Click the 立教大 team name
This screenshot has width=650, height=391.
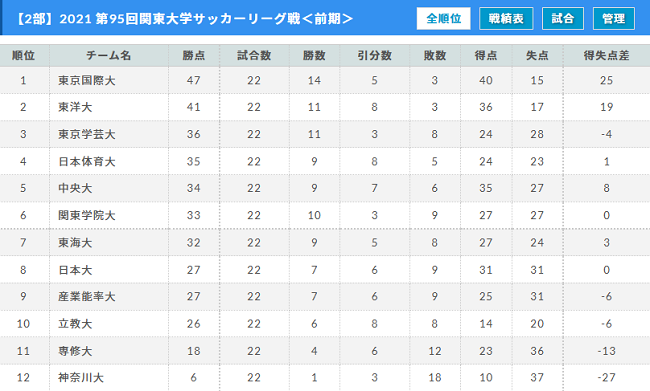(75, 324)
